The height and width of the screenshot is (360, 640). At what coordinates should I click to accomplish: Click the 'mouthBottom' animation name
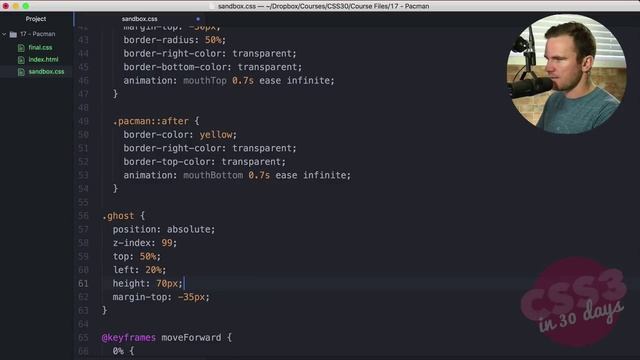(x=213, y=175)
